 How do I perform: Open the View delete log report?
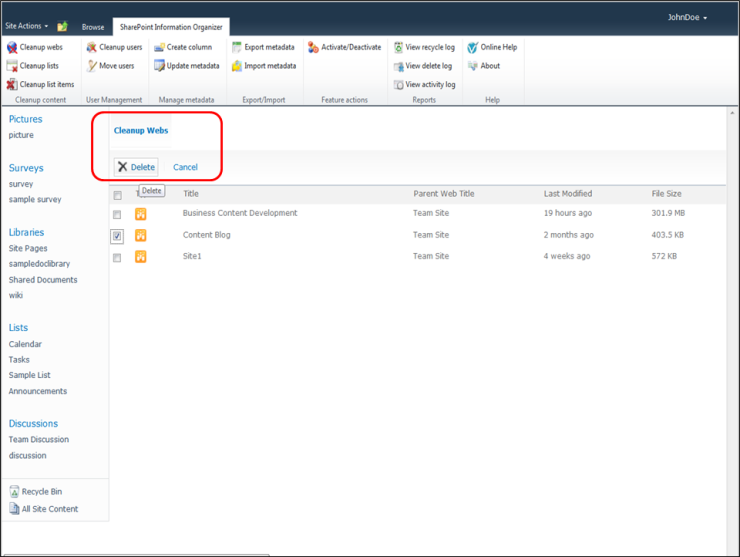coord(423,66)
